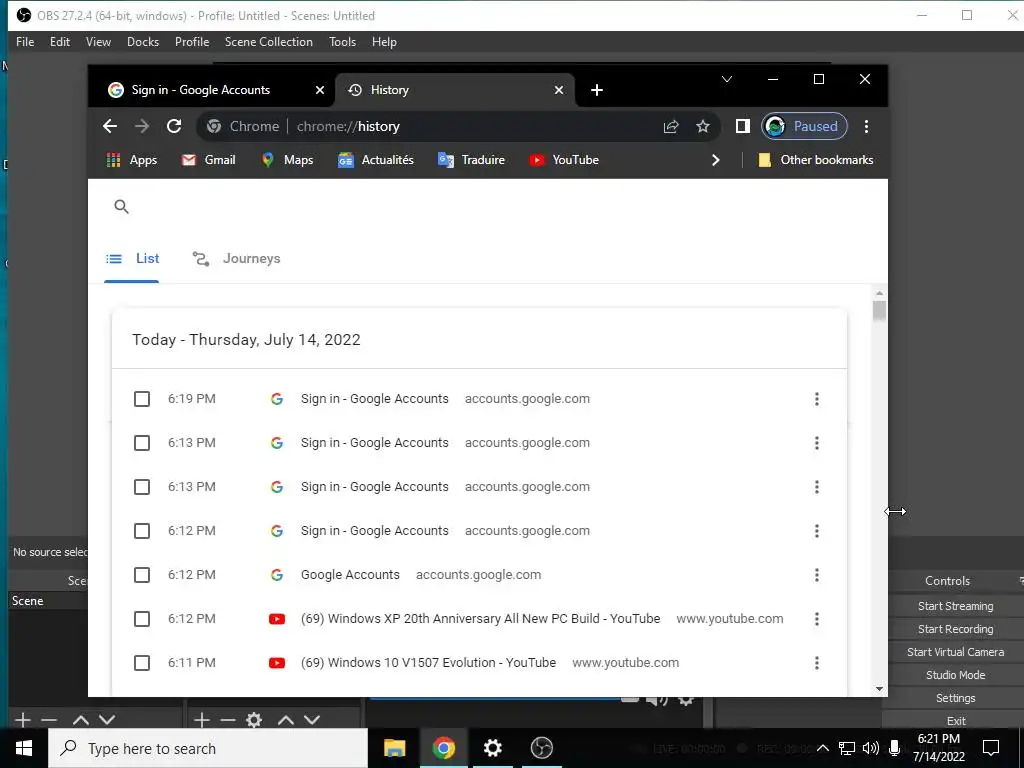This screenshot has height=768, width=1024.
Task: Open the 6:19 PM Sign in history link
Action: [x=375, y=399]
